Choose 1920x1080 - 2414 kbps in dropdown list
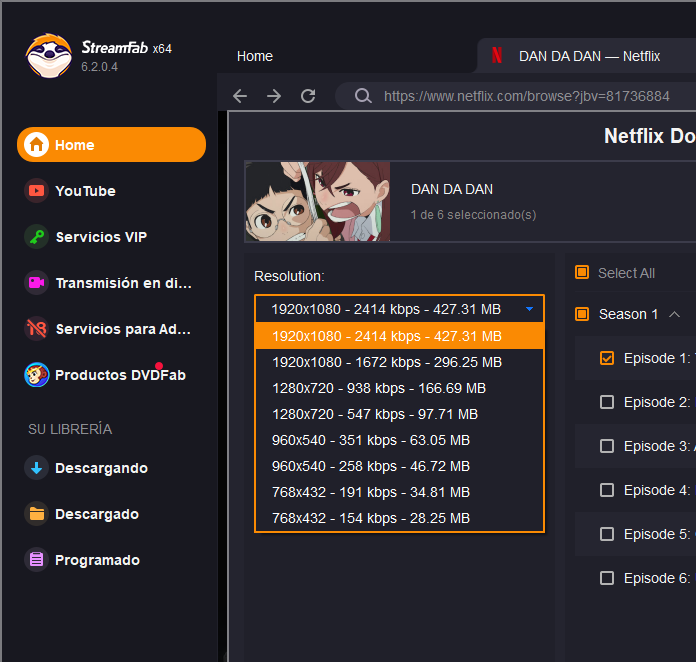The width and height of the screenshot is (696, 662). click(x=399, y=336)
